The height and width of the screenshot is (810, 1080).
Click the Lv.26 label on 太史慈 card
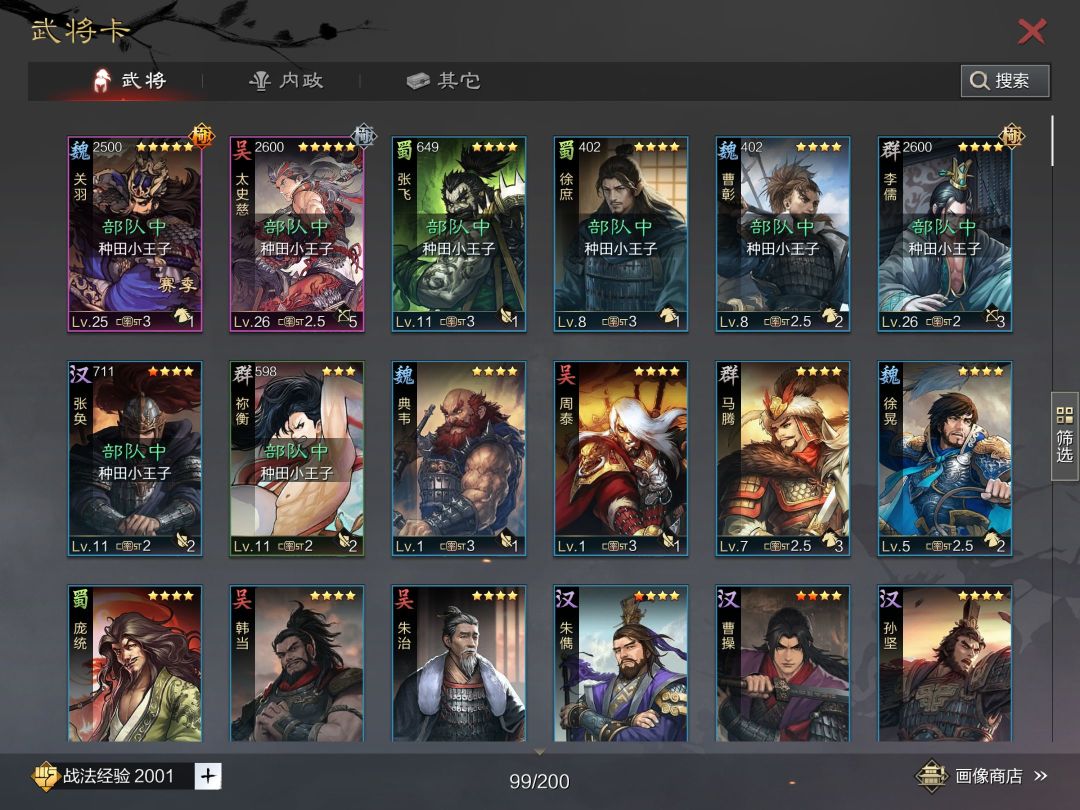tap(251, 322)
